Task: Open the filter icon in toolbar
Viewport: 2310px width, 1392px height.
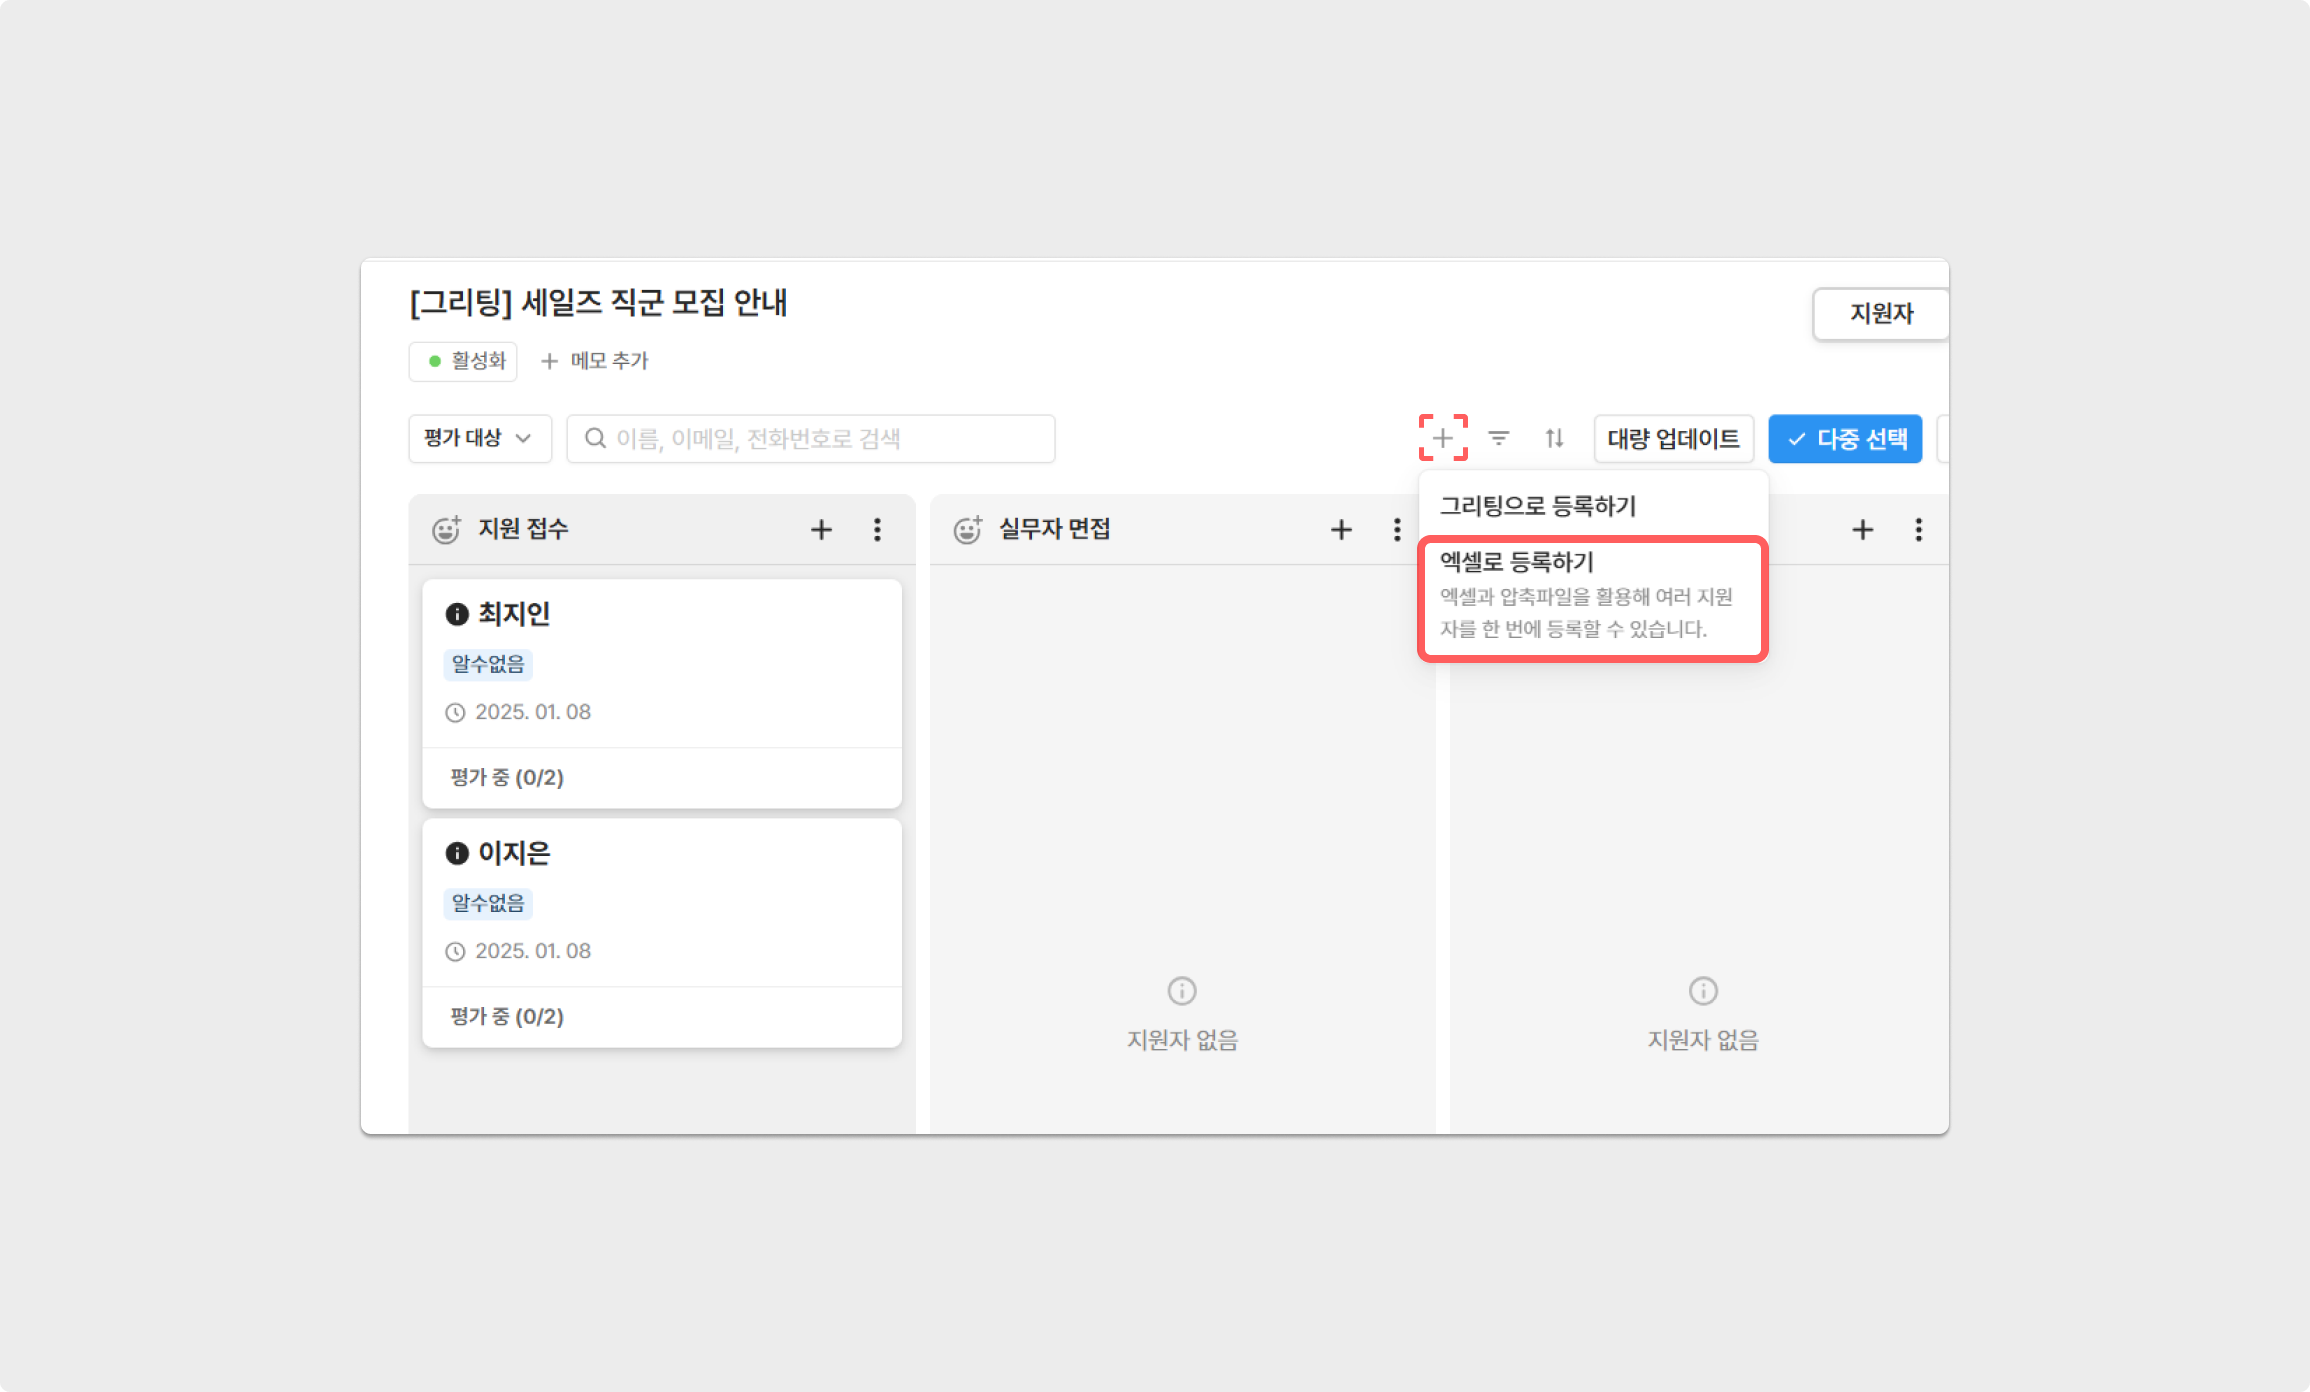Action: click(1498, 438)
